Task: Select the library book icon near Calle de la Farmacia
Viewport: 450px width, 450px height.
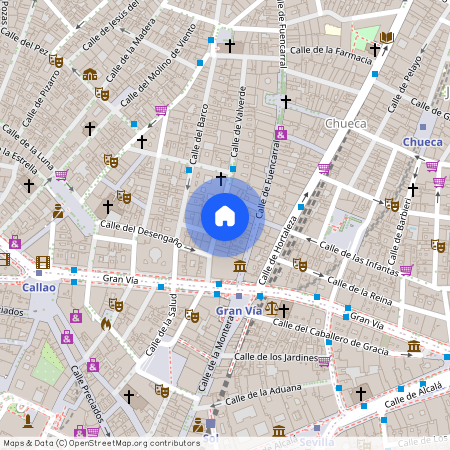Action: (x=387, y=38)
